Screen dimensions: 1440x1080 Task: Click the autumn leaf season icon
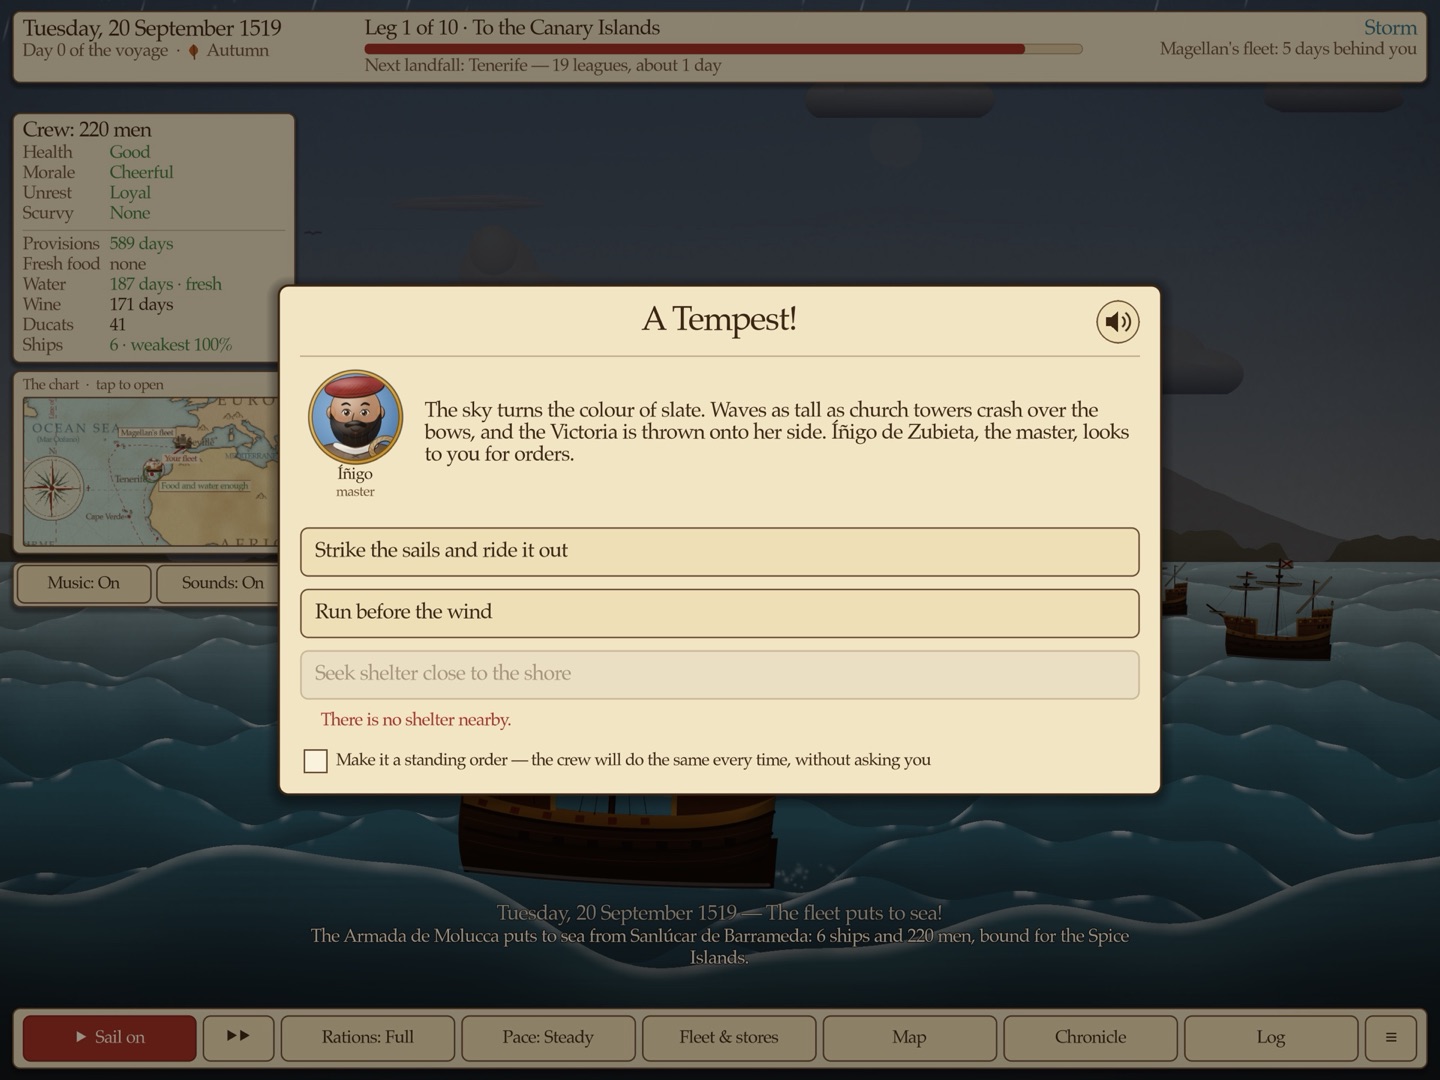tap(193, 51)
